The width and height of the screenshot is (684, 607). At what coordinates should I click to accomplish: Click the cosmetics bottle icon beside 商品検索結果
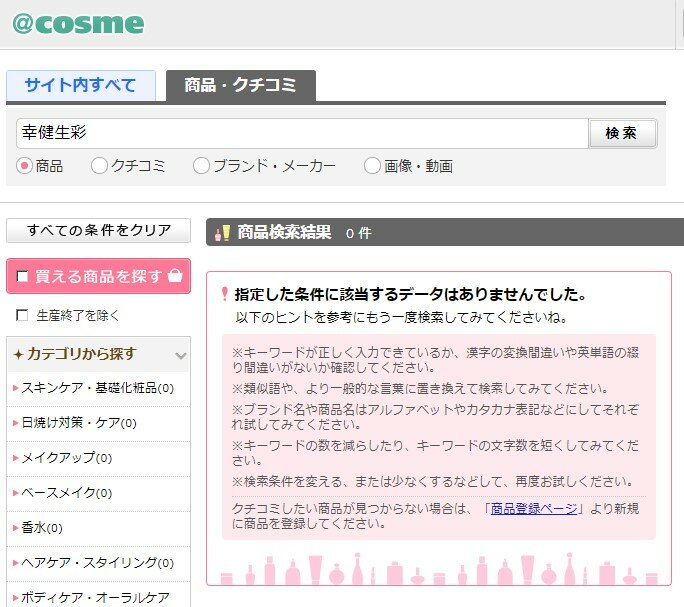pos(224,233)
